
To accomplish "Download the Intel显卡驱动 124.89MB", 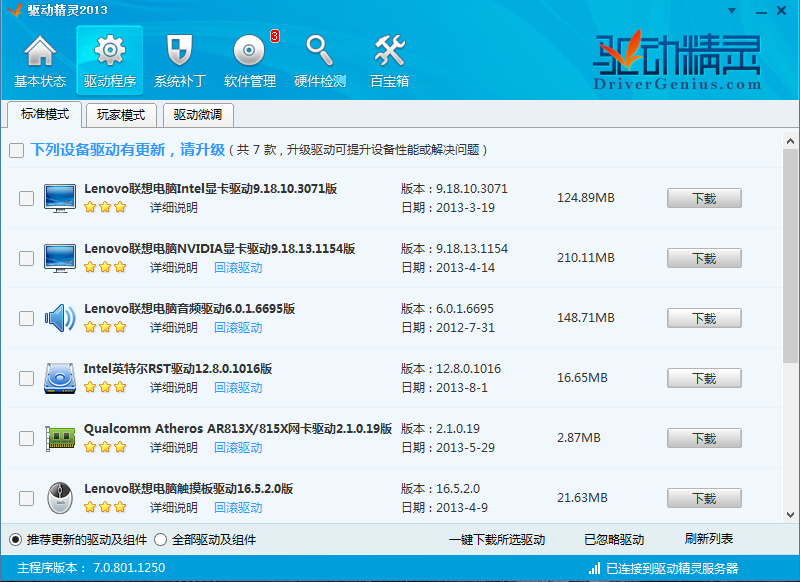I will 704,198.
